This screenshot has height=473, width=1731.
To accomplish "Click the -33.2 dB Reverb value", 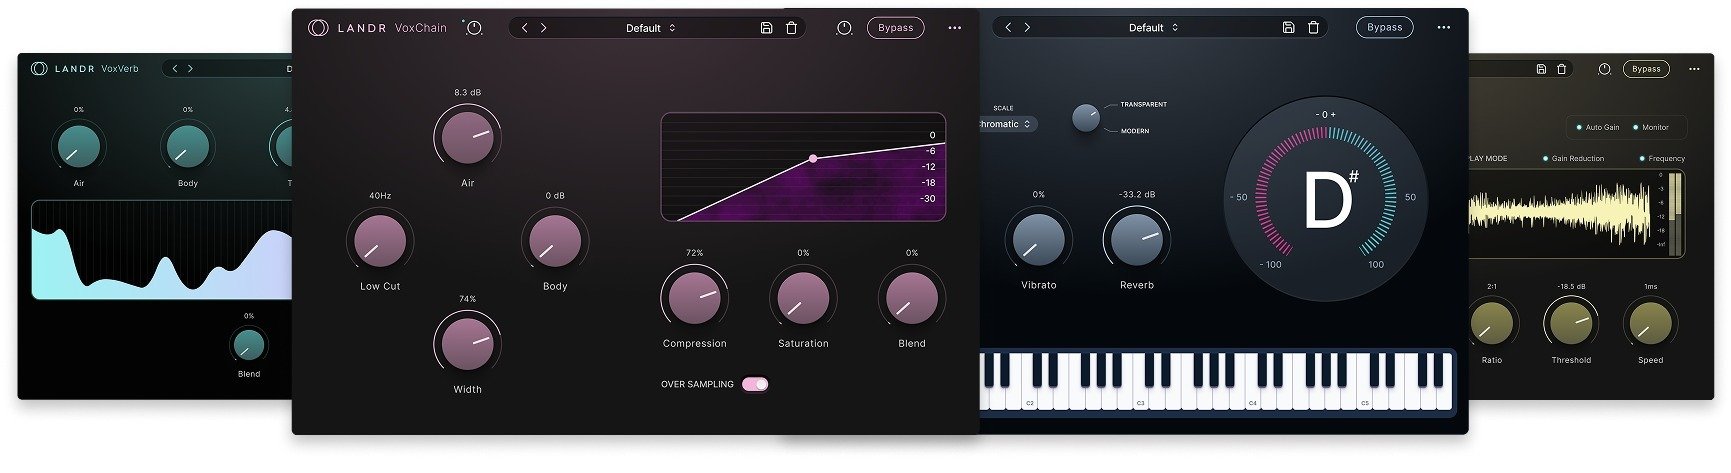I will coord(1137,194).
